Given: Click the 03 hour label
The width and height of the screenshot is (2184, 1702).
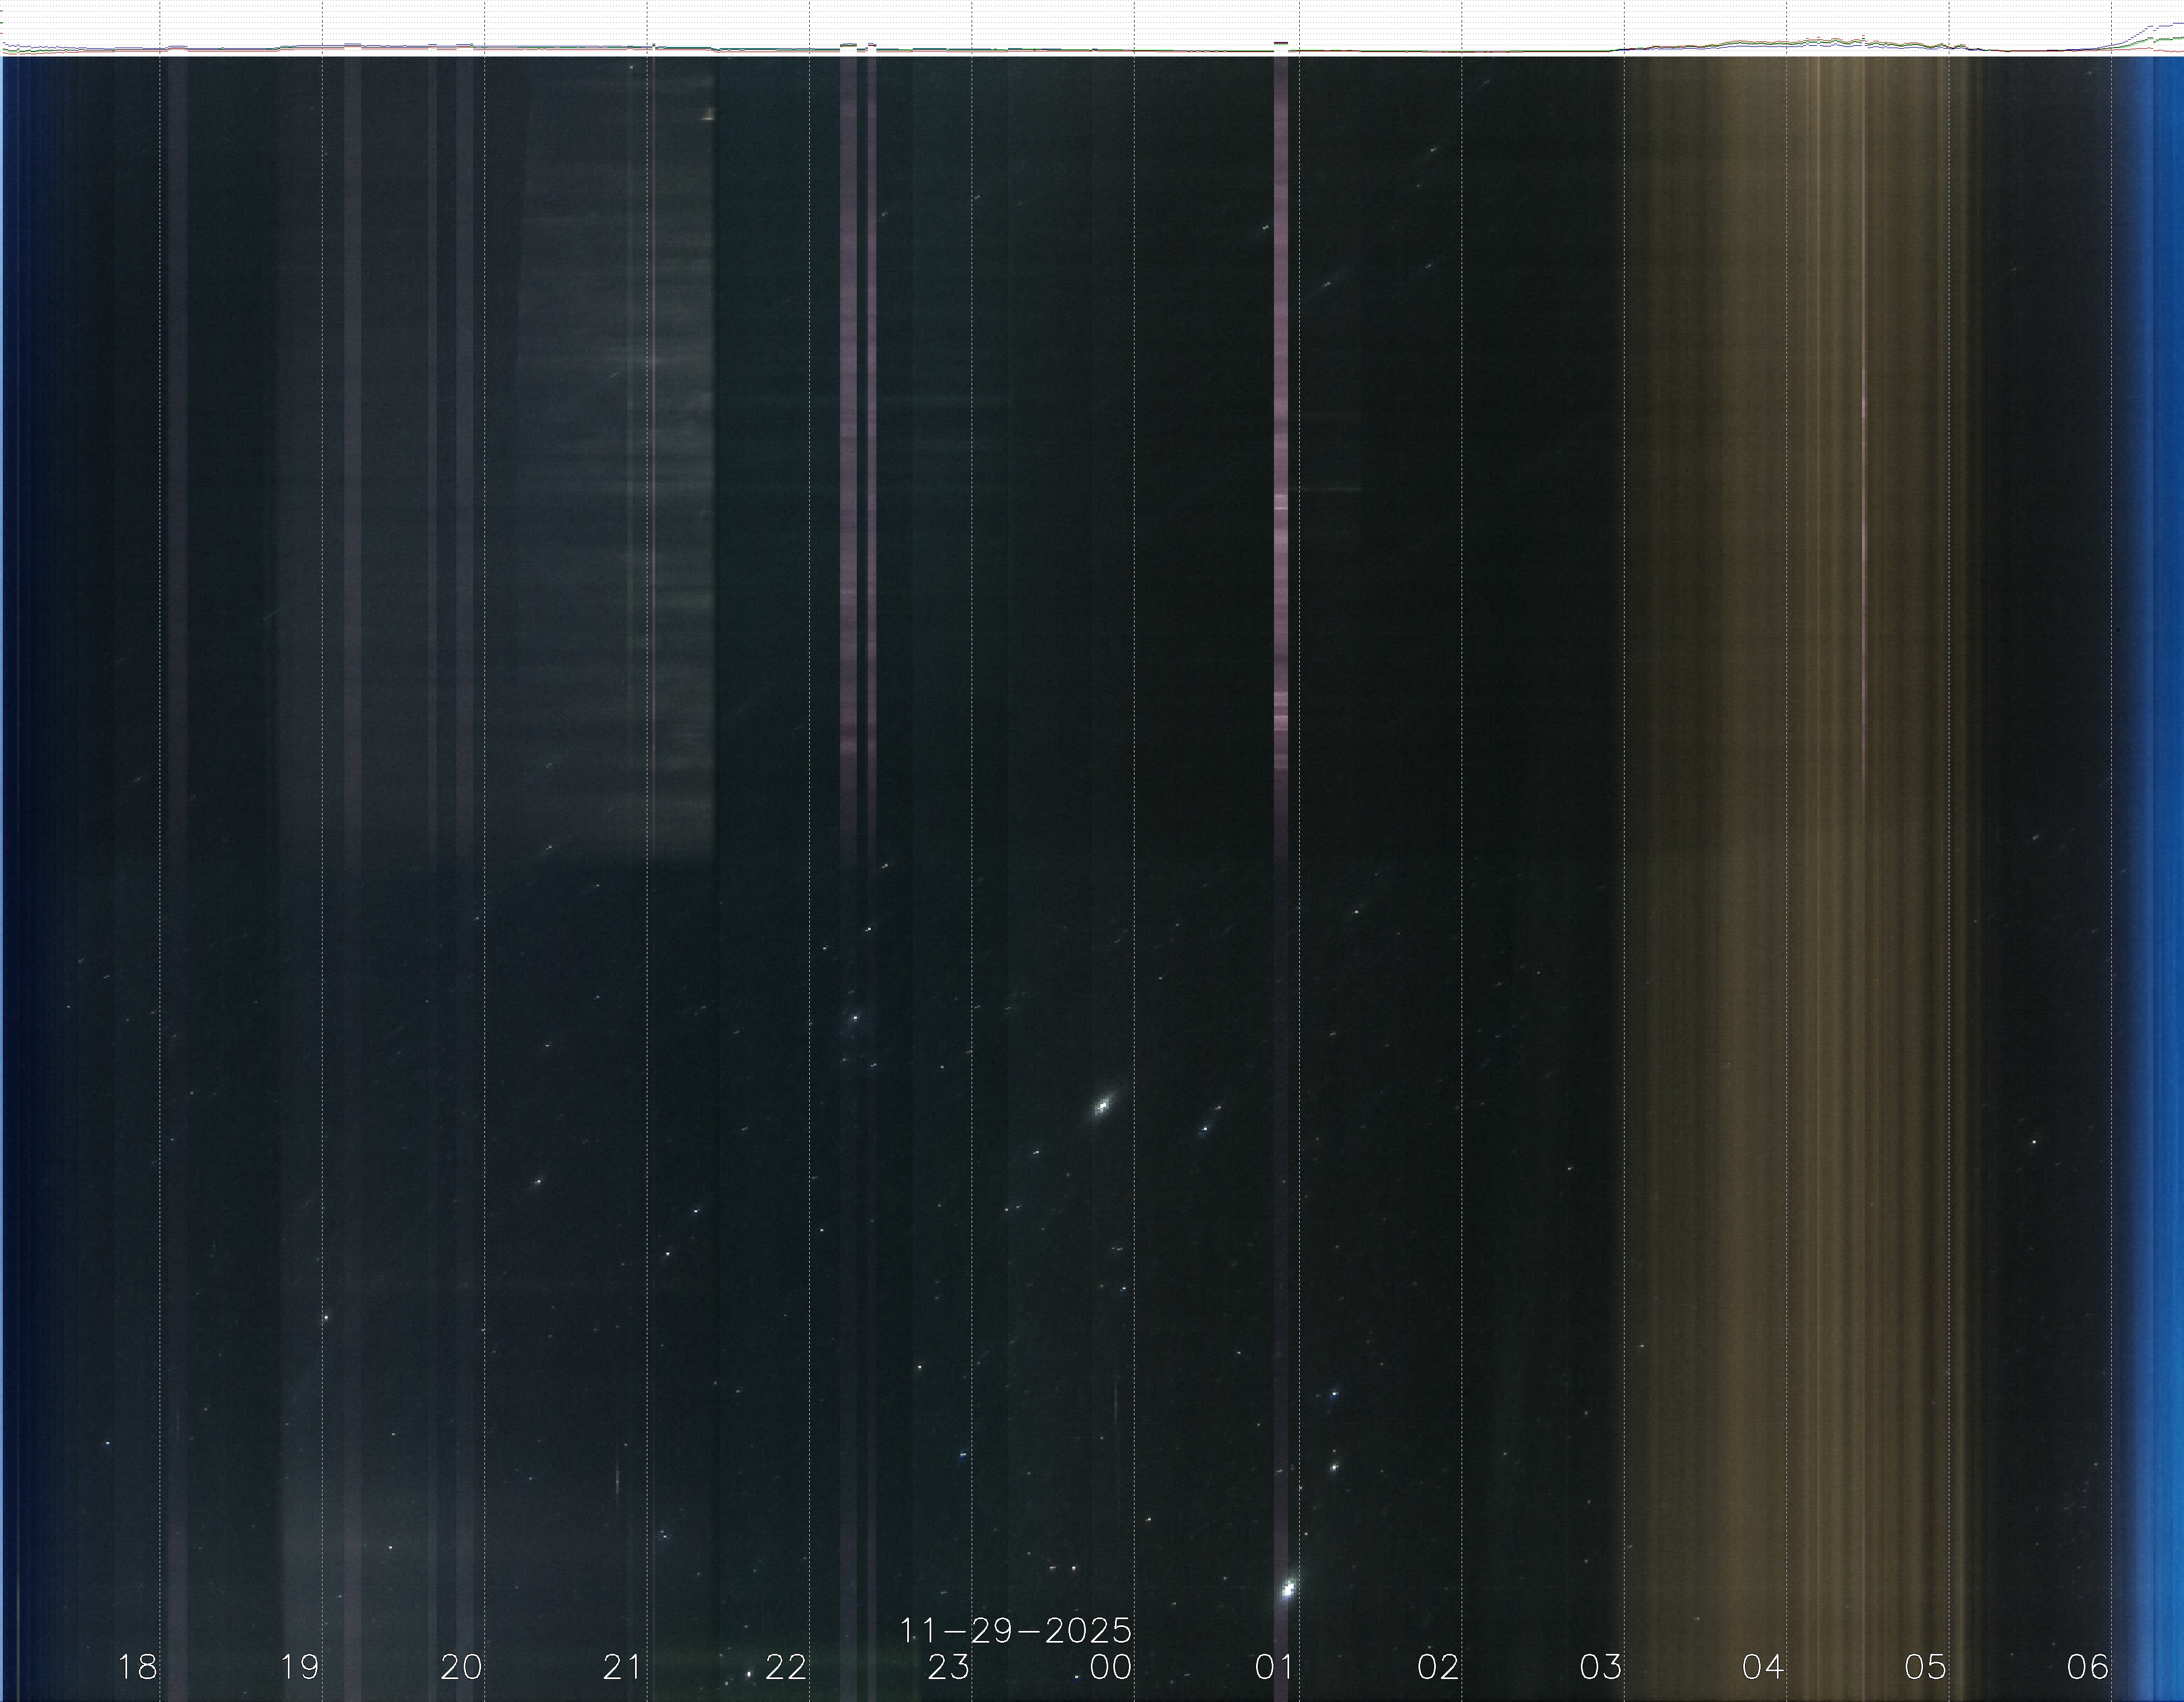Looking at the screenshot, I should point(1600,1667).
